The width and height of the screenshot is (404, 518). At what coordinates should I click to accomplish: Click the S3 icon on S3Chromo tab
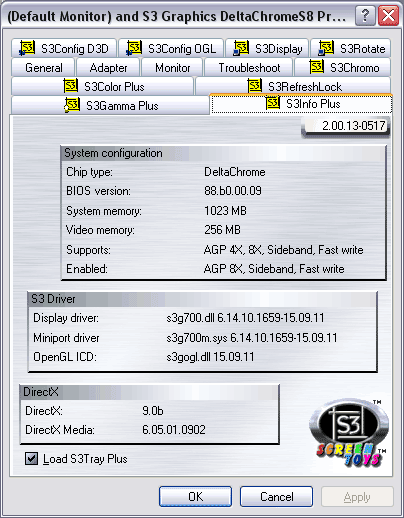pyautogui.click(x=317, y=67)
